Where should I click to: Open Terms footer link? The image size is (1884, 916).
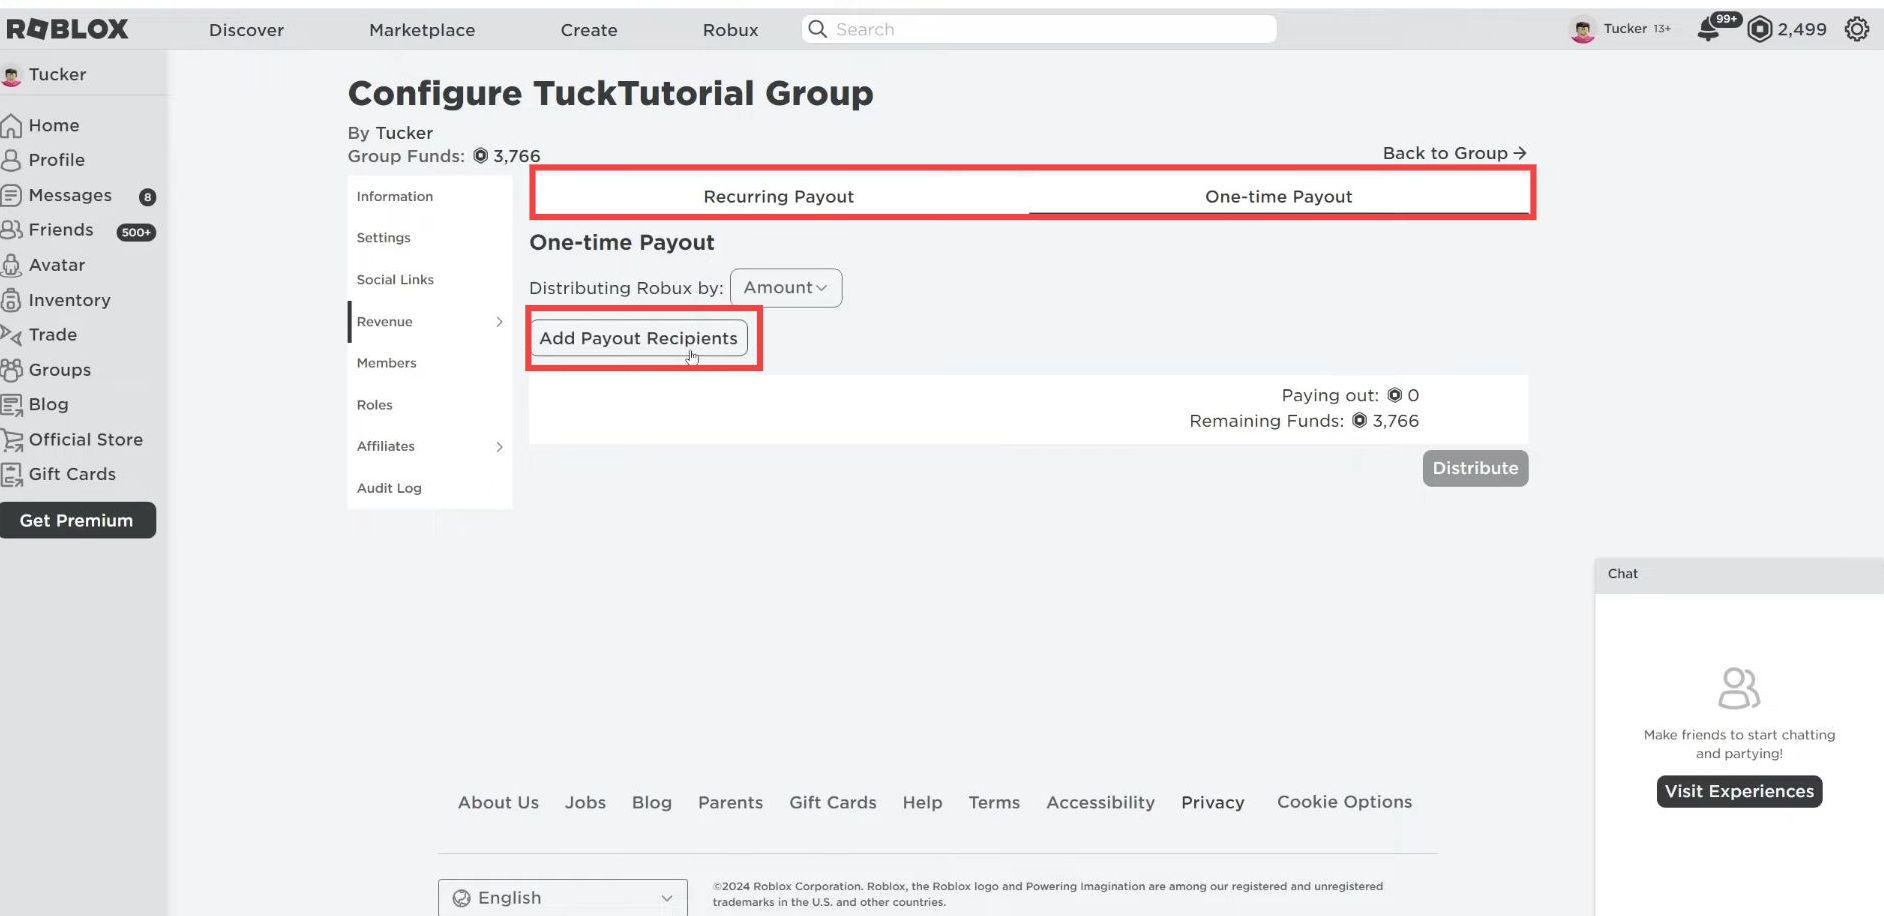click(x=994, y=802)
